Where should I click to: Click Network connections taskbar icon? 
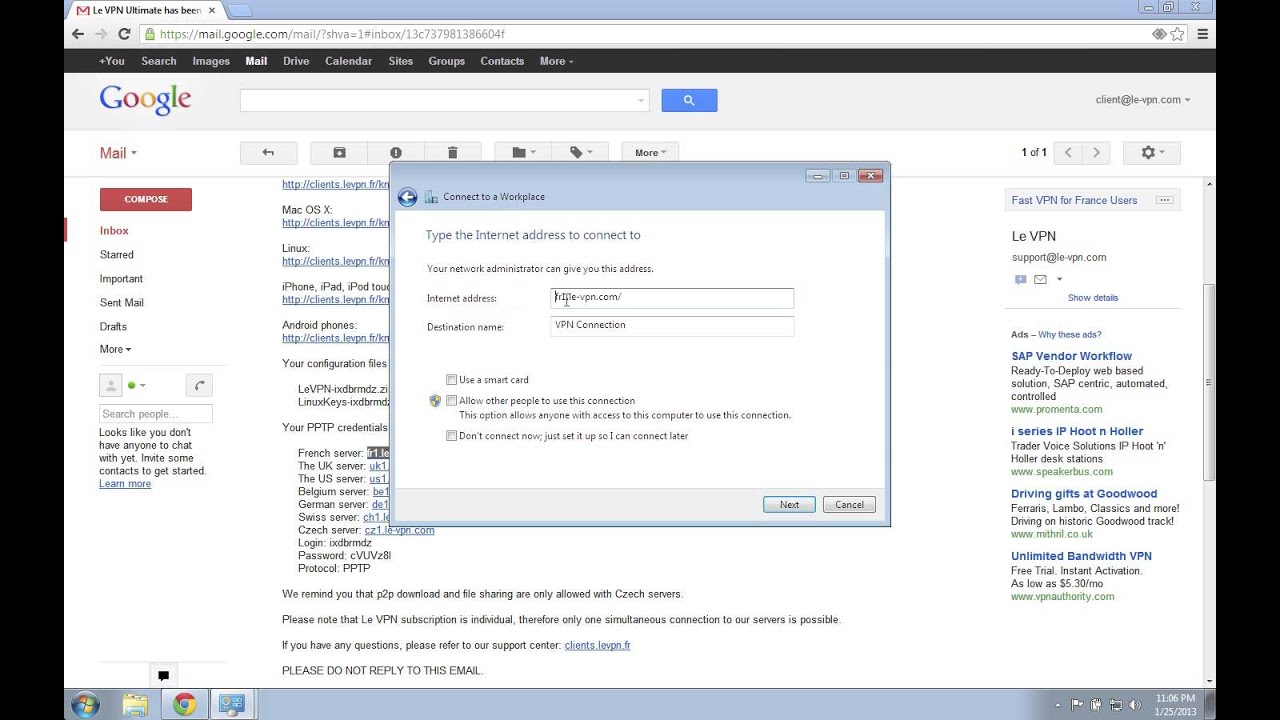click(232, 705)
